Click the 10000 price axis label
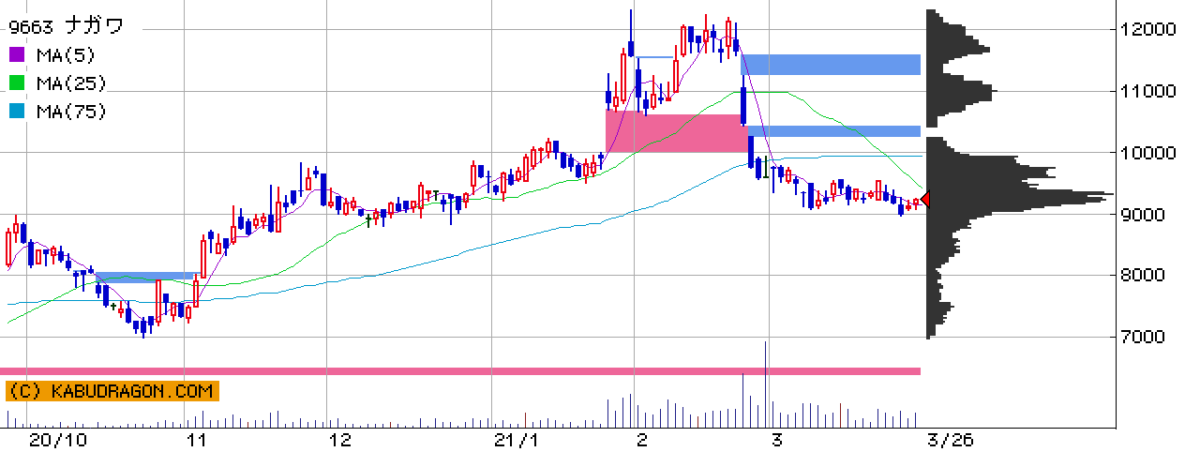 coord(1147,153)
